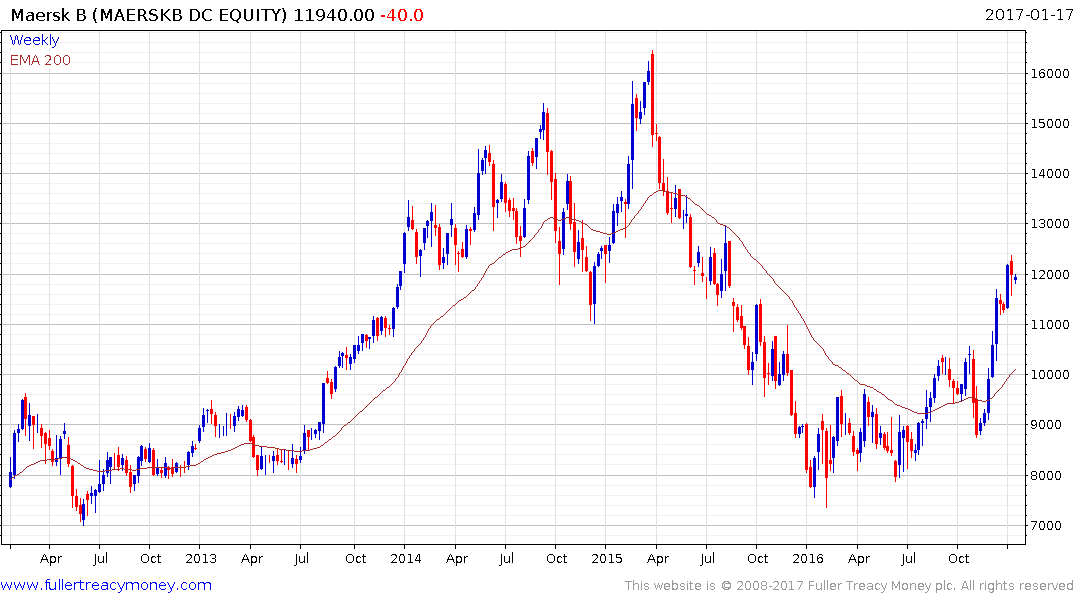Click the blue 'Weekly' interval label
Image resolution: width=1075 pixels, height=600 pixels.
(x=34, y=40)
